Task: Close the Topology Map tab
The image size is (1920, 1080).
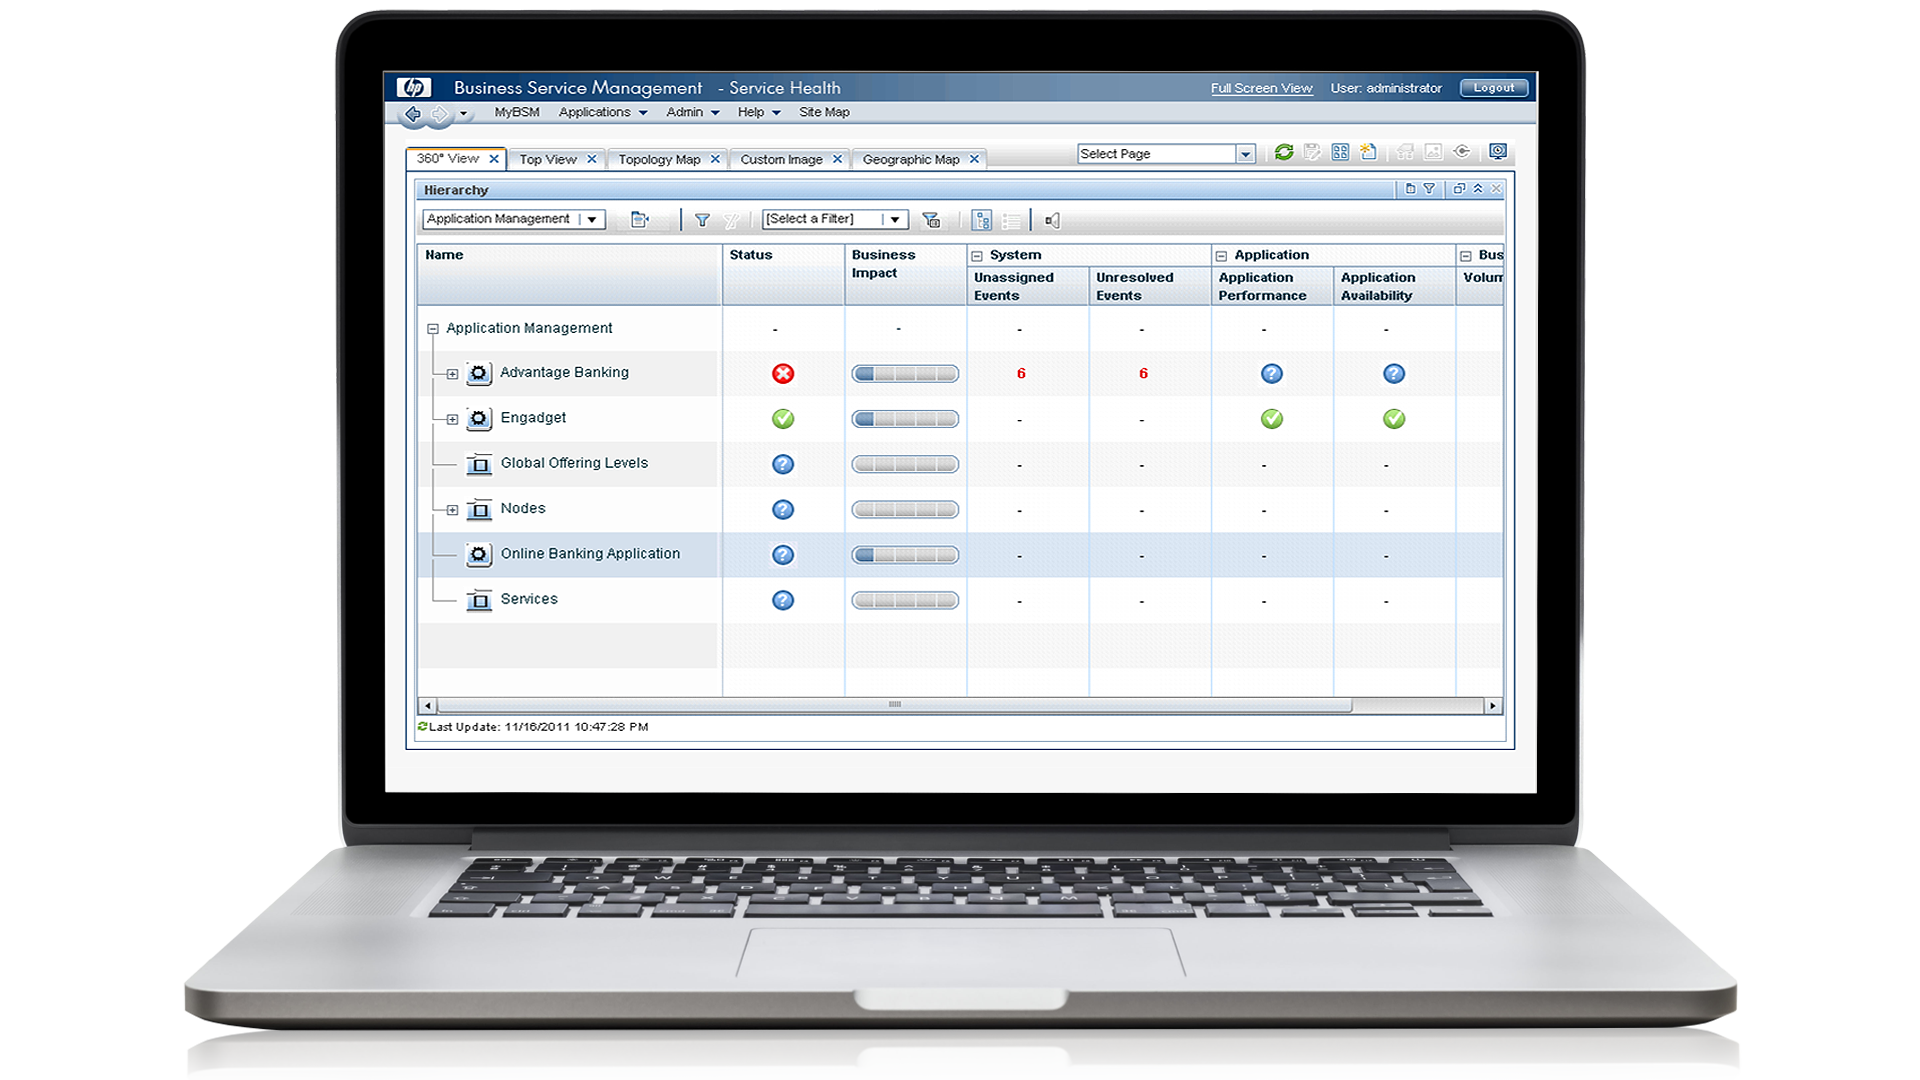Action: 715,159
